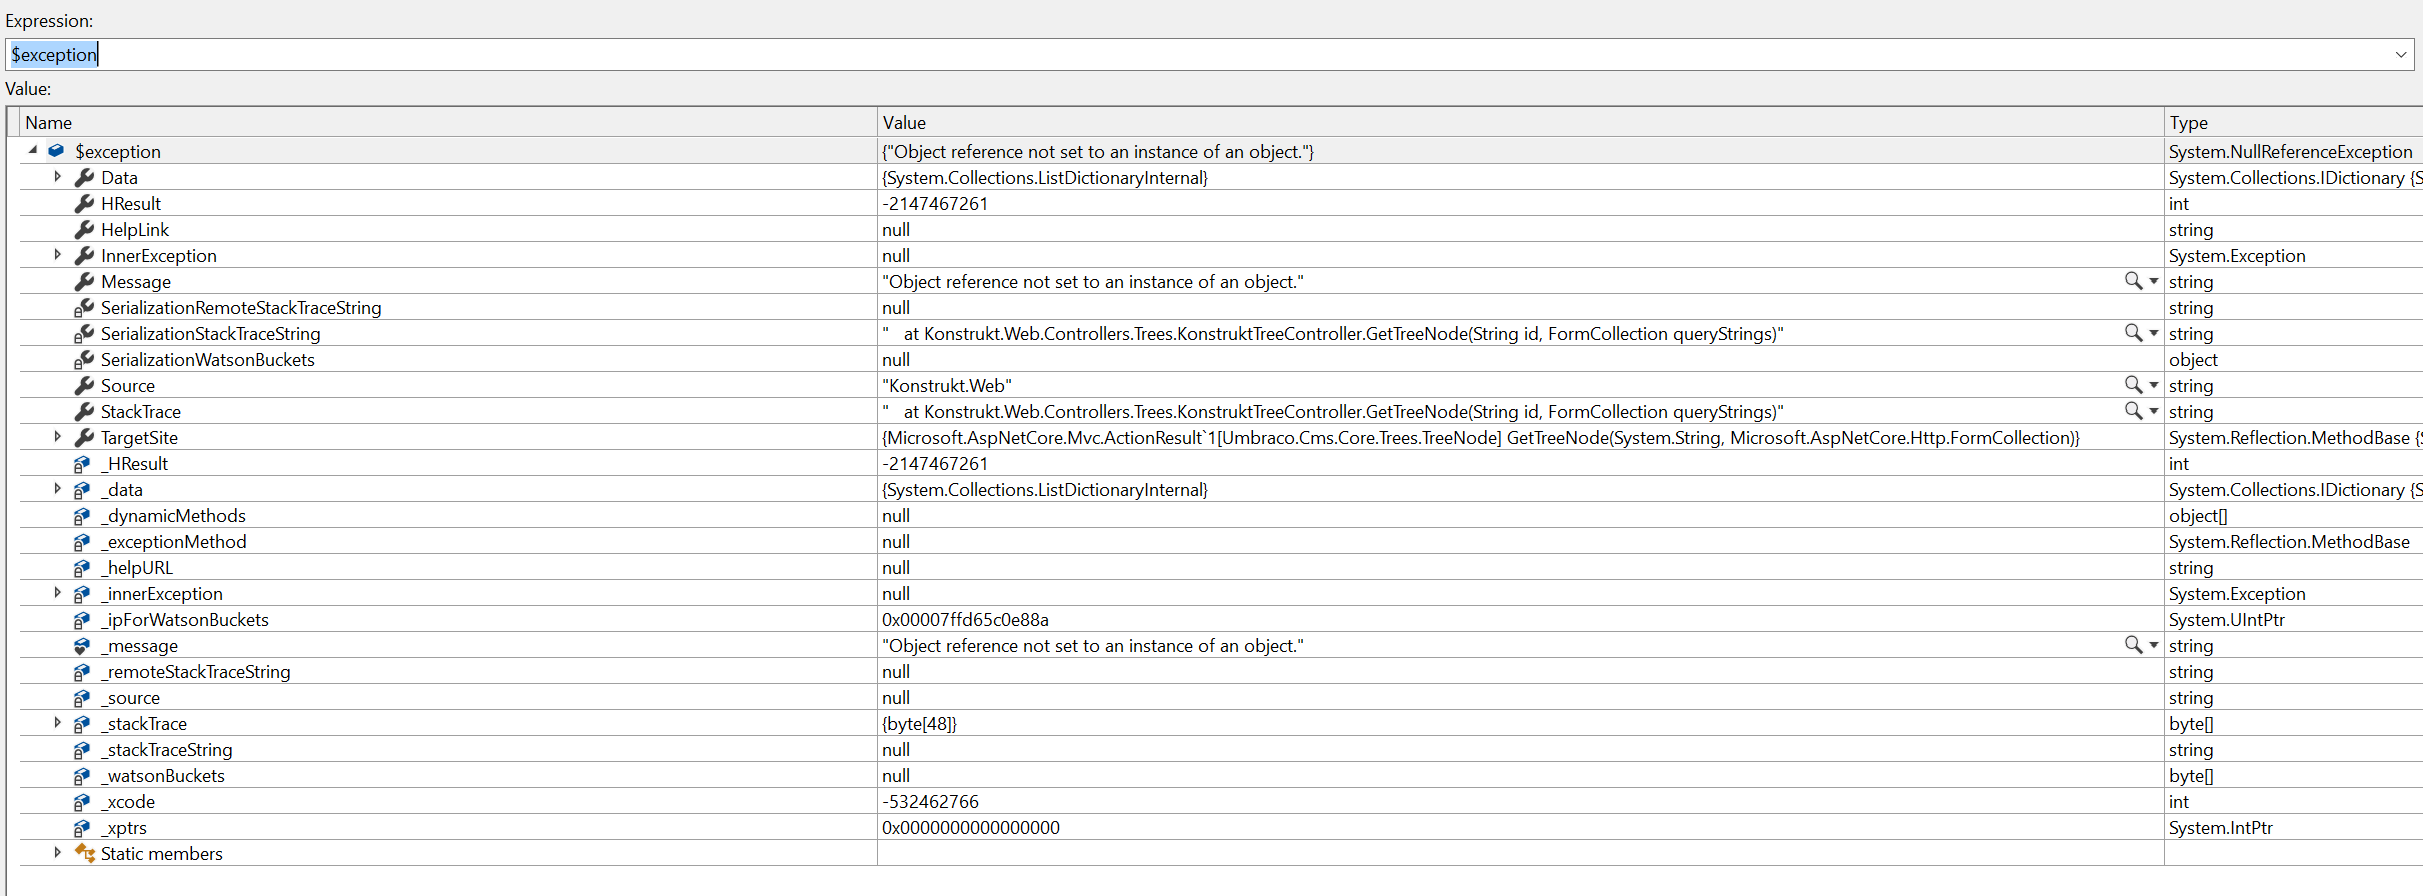Click the icon beside SerializationRemoteStackTraceString
The image size is (2423, 896).
click(x=84, y=307)
